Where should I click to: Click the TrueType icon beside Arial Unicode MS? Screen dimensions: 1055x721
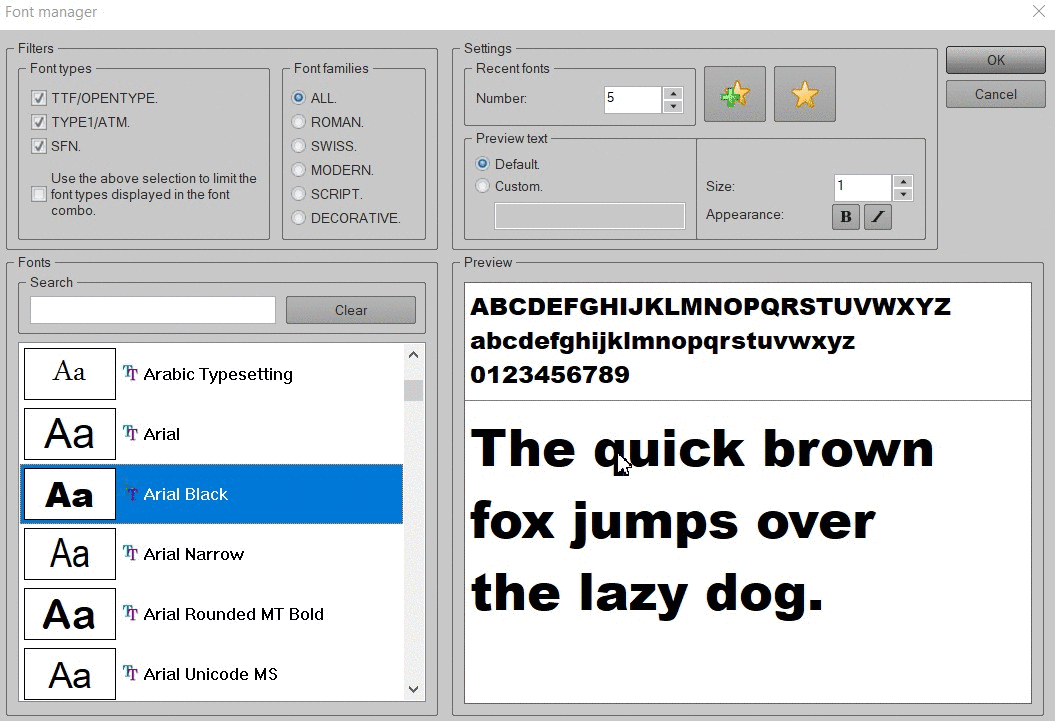[x=130, y=673]
